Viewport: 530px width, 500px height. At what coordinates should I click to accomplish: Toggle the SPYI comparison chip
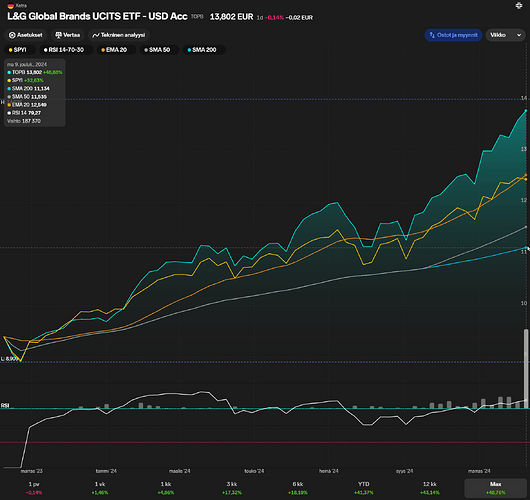[x=20, y=50]
